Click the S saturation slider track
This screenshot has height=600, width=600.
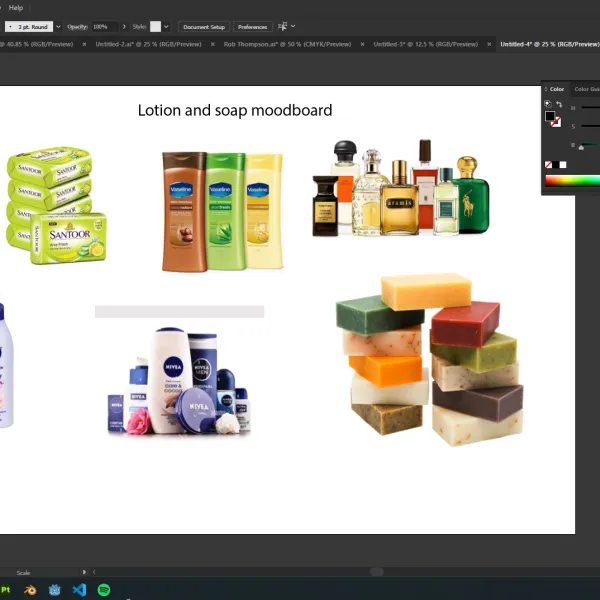pos(590,126)
